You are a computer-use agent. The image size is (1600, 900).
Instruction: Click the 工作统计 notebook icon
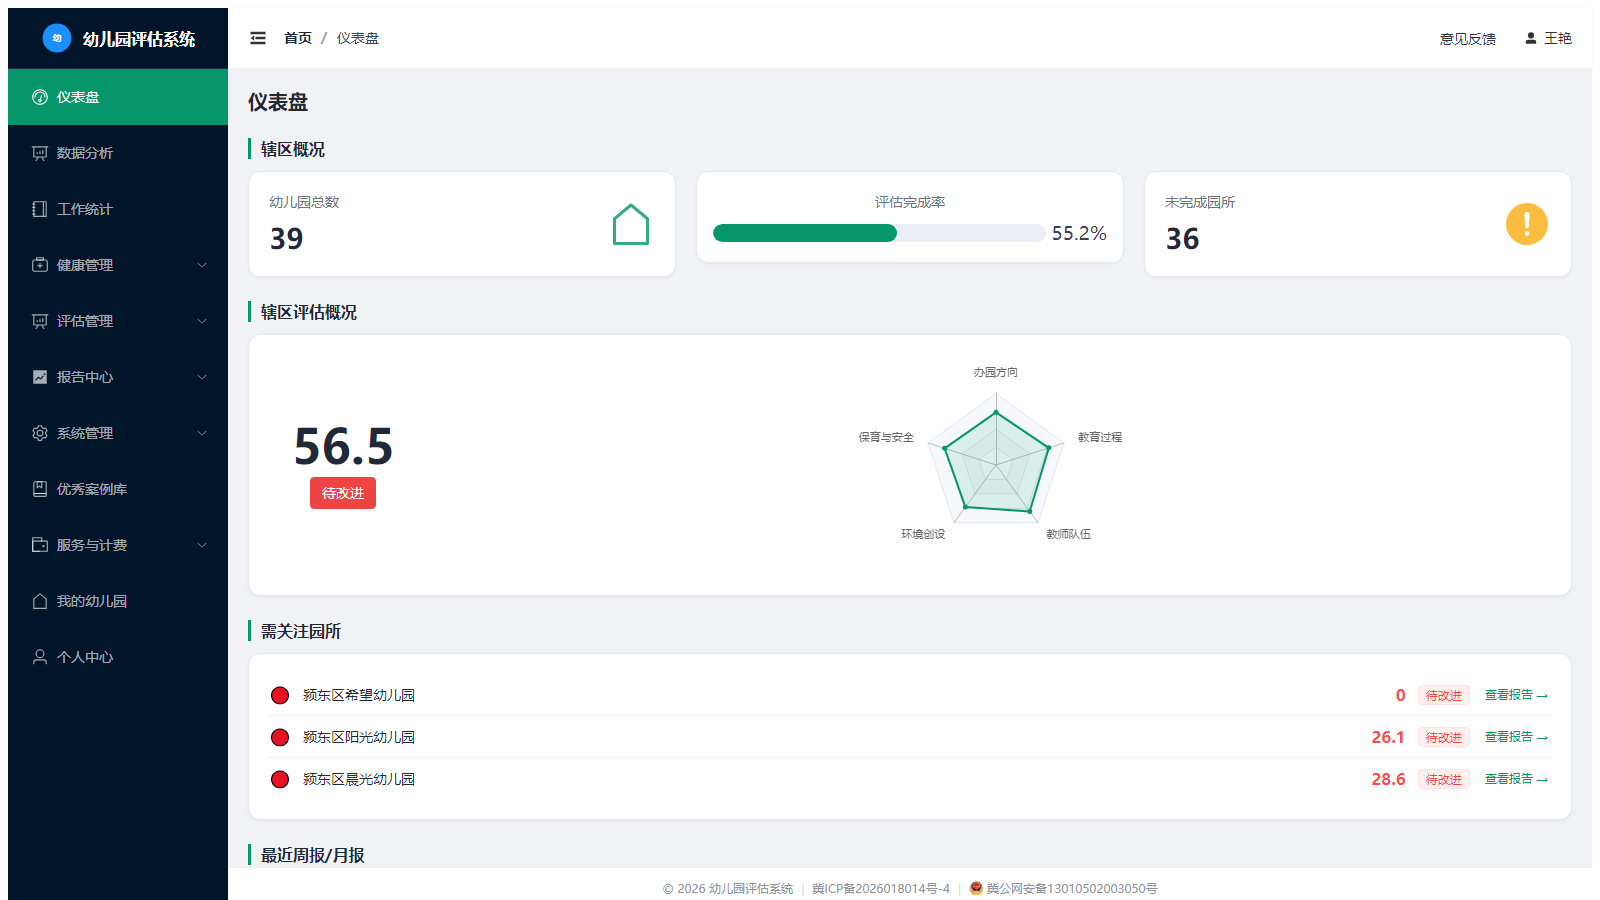tap(40, 209)
